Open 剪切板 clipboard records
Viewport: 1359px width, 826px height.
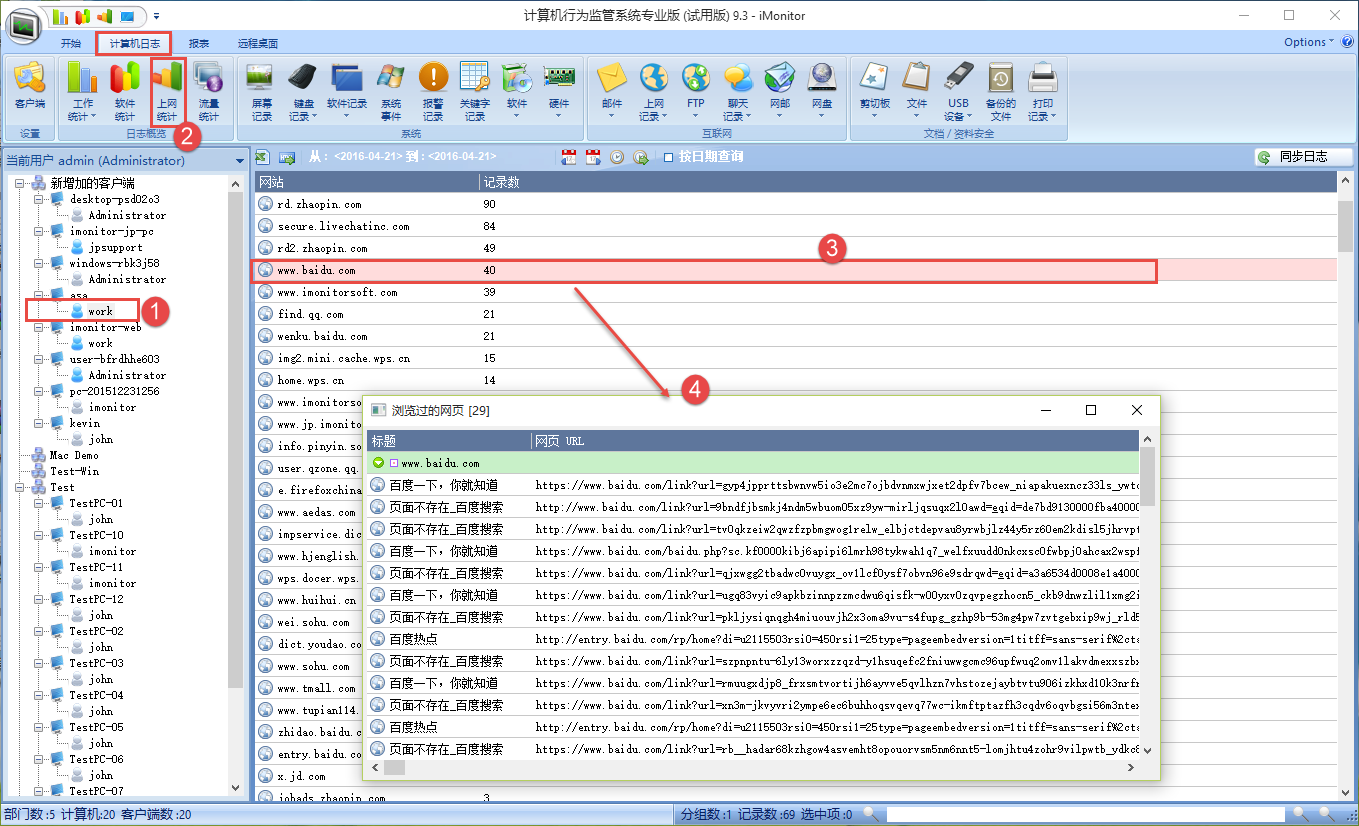coord(874,91)
